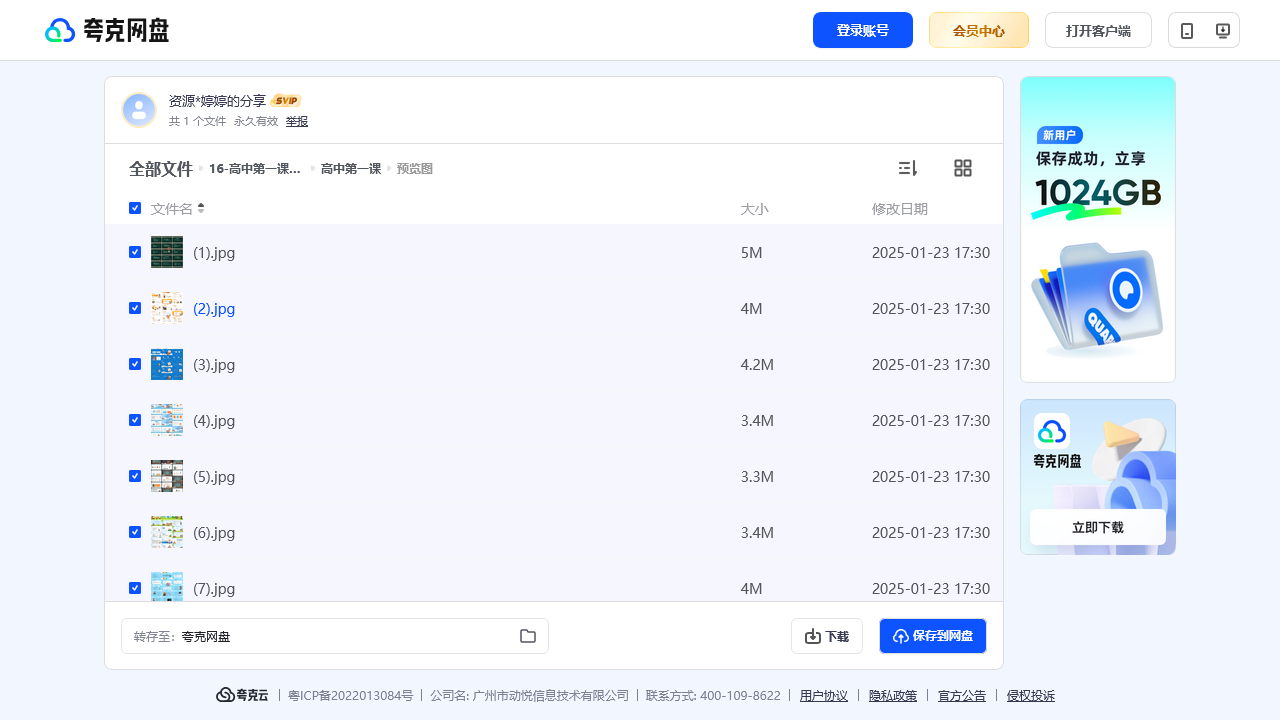Open the destination folder picker icon

pyautogui.click(x=528, y=636)
